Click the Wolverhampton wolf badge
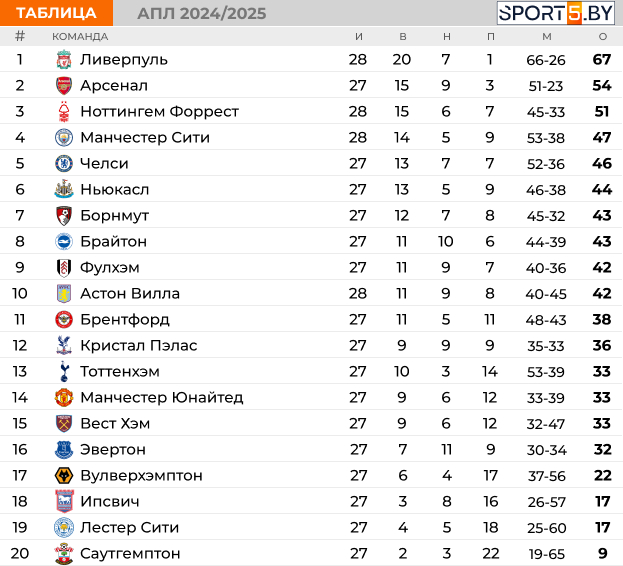623x566 pixels. tap(64, 475)
